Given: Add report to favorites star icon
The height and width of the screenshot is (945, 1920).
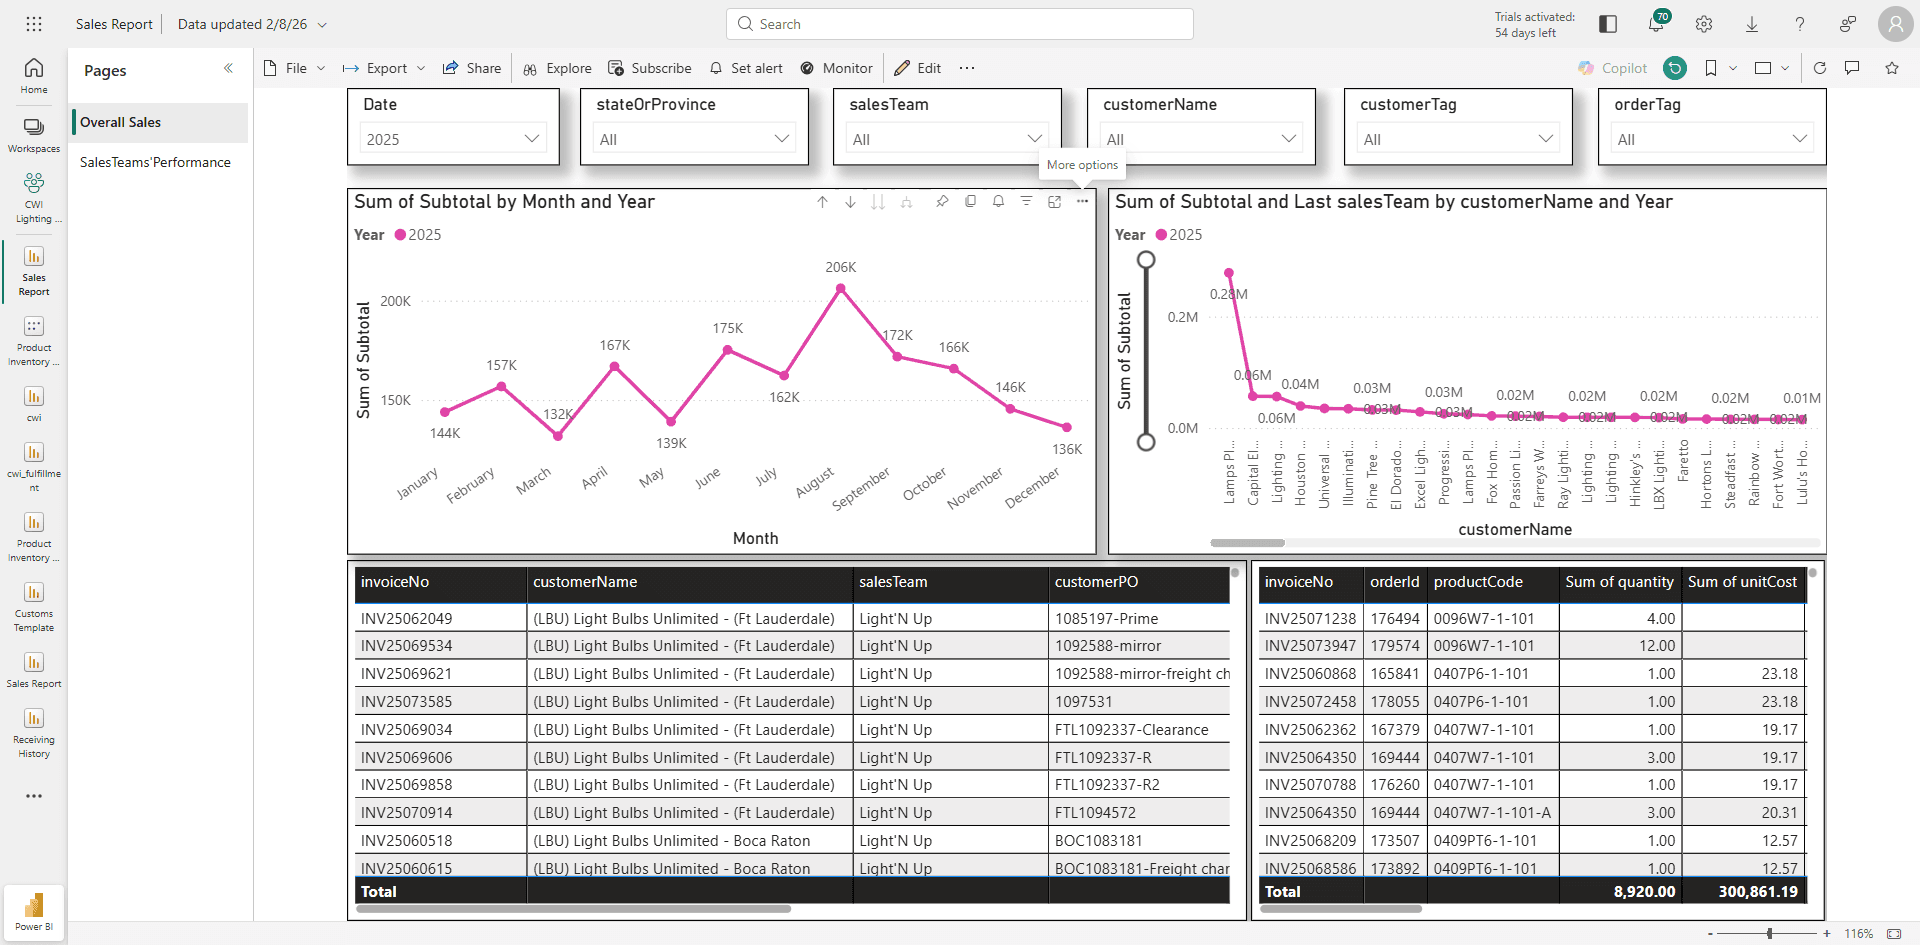Looking at the screenshot, I should pyautogui.click(x=1892, y=68).
